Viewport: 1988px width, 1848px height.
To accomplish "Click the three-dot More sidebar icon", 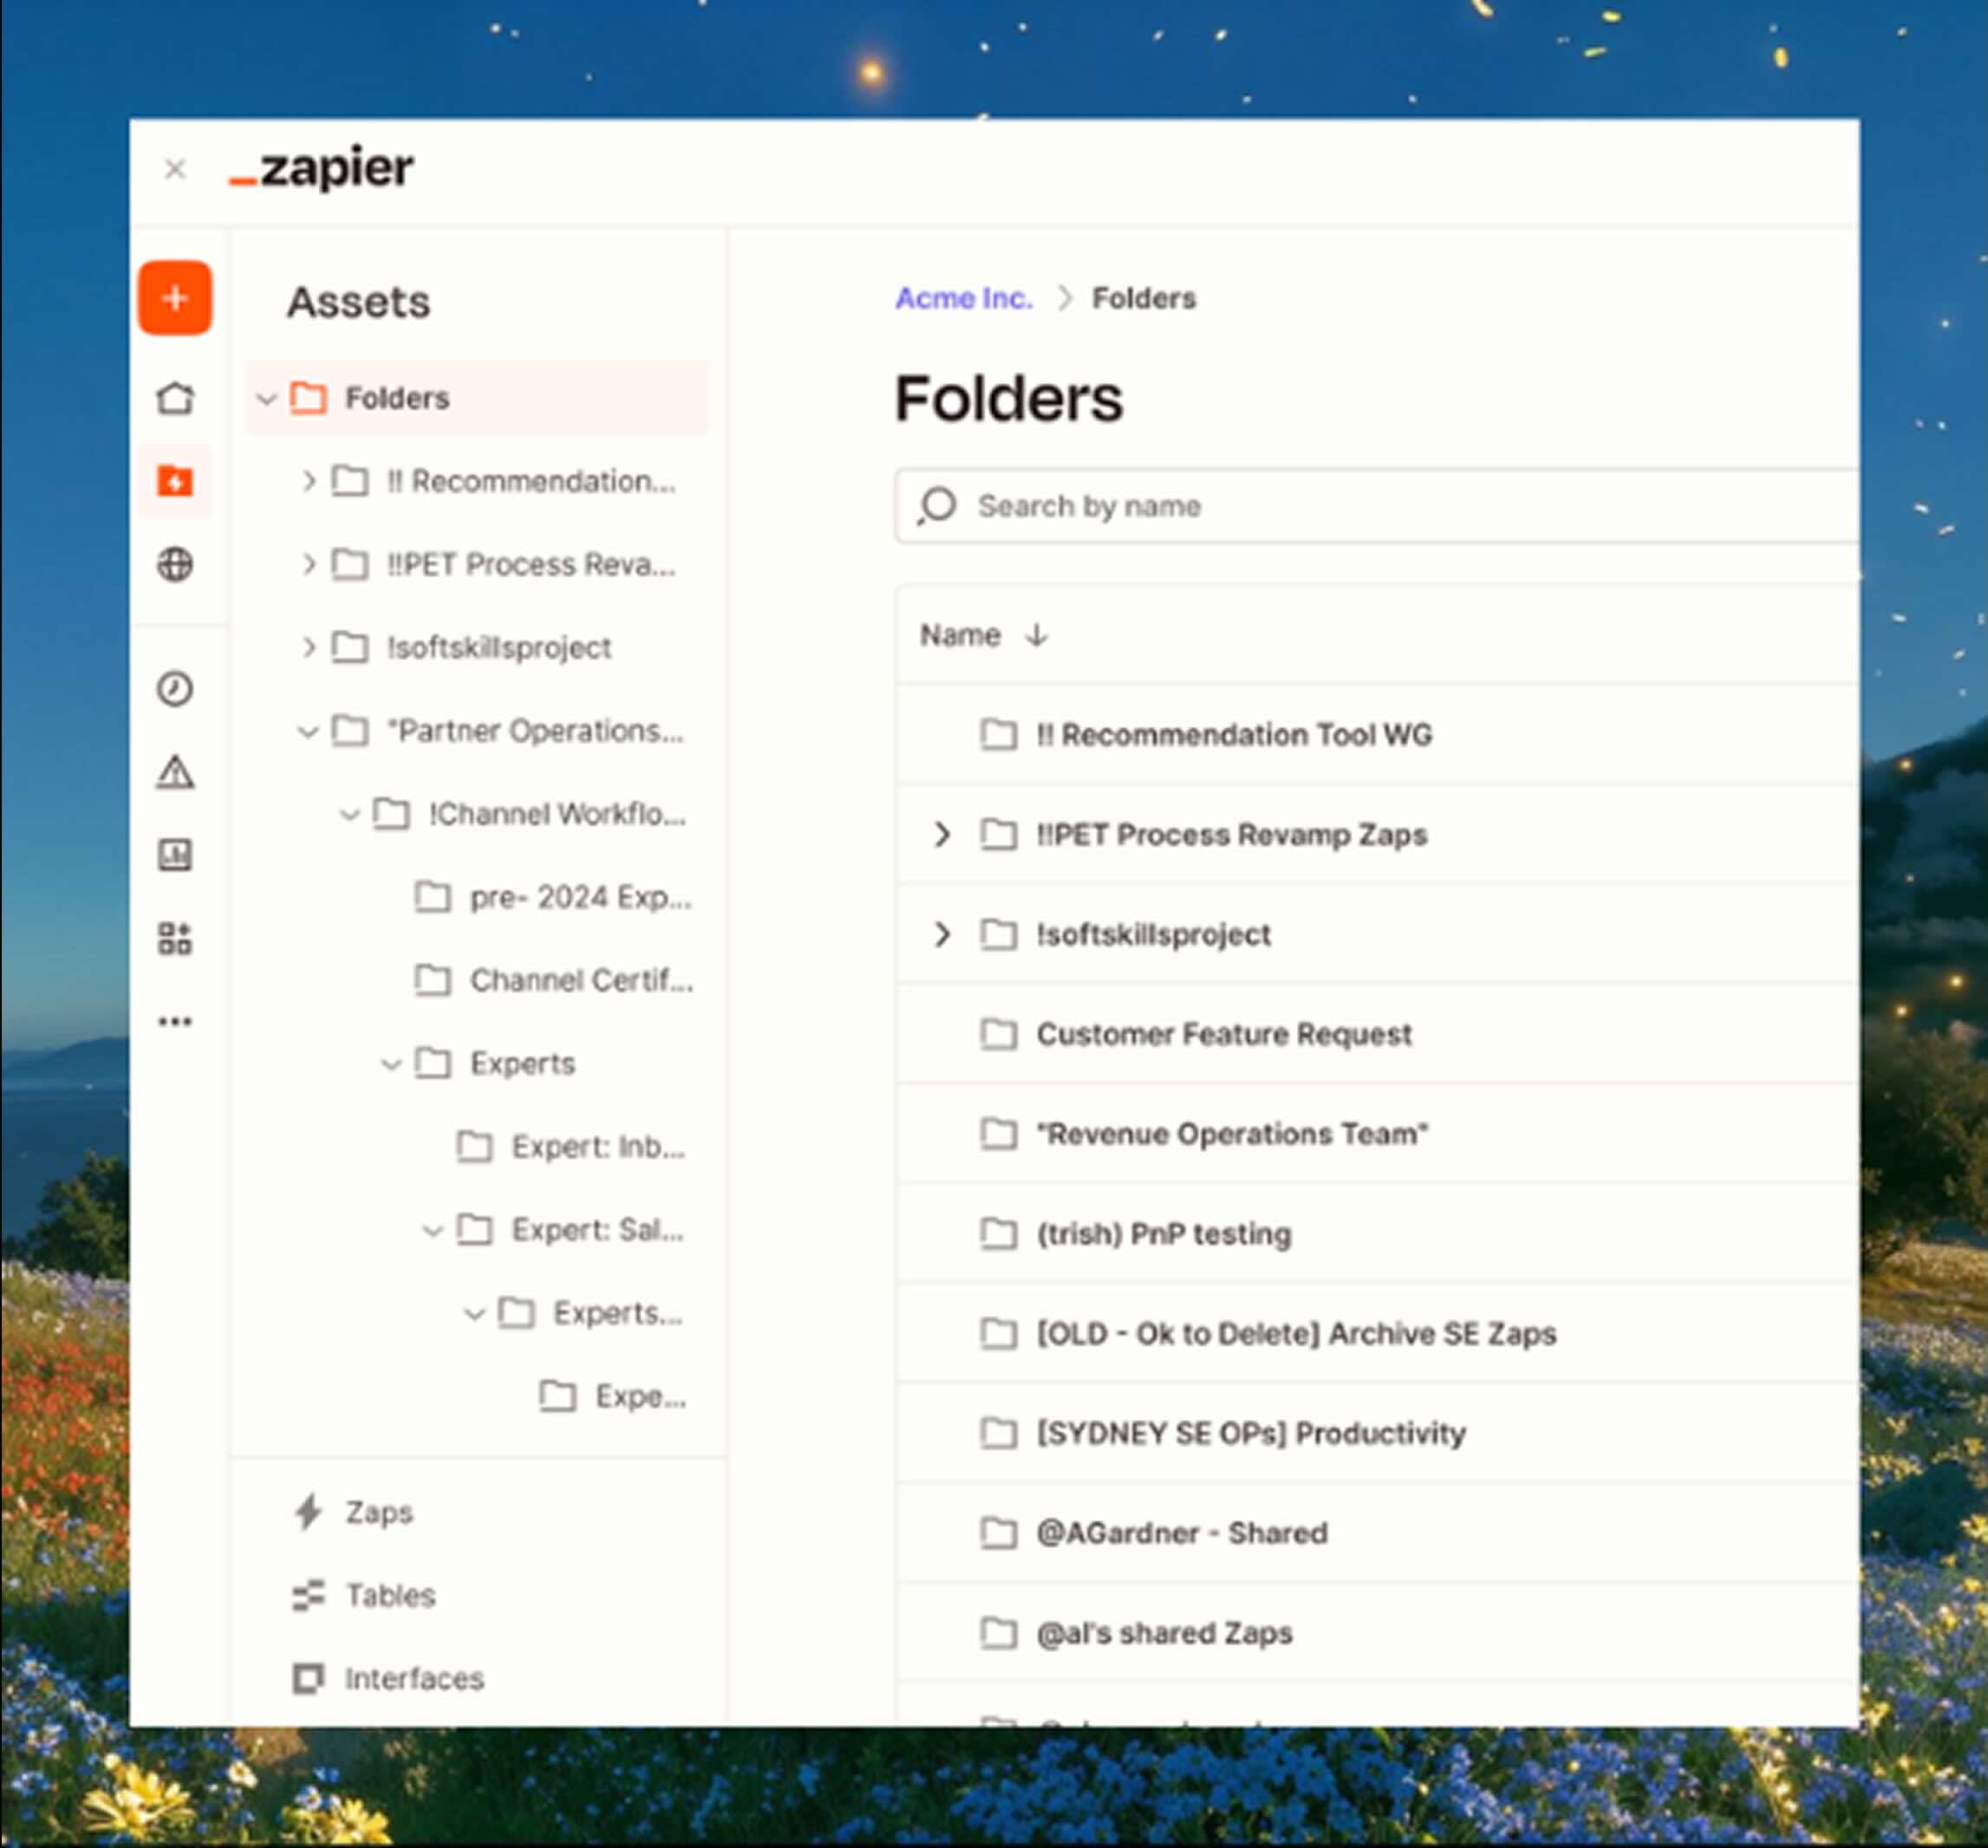I will tap(175, 1021).
